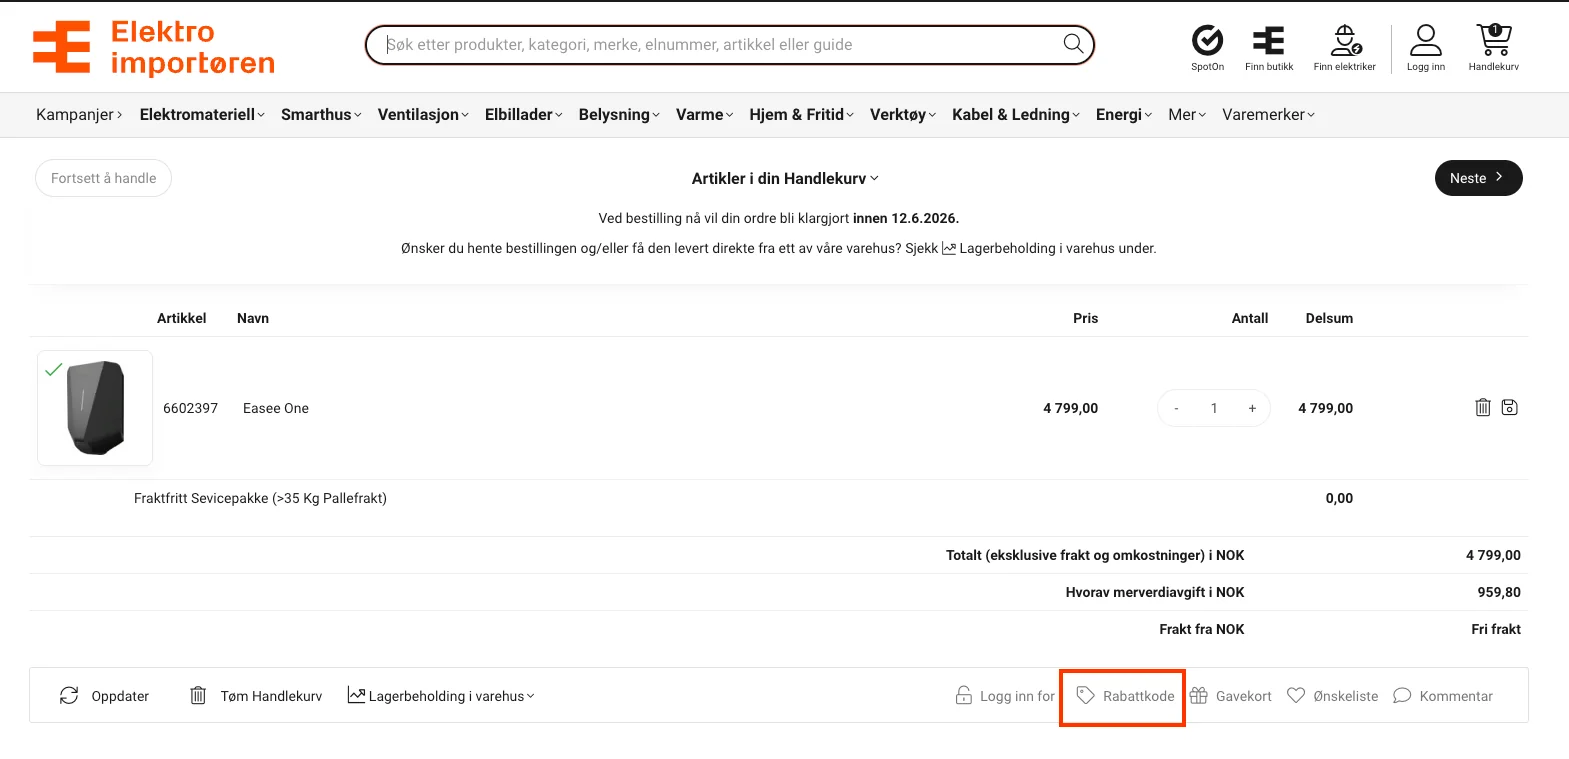Delete Easee One with trash icon
1569x759 pixels.
(x=1483, y=407)
